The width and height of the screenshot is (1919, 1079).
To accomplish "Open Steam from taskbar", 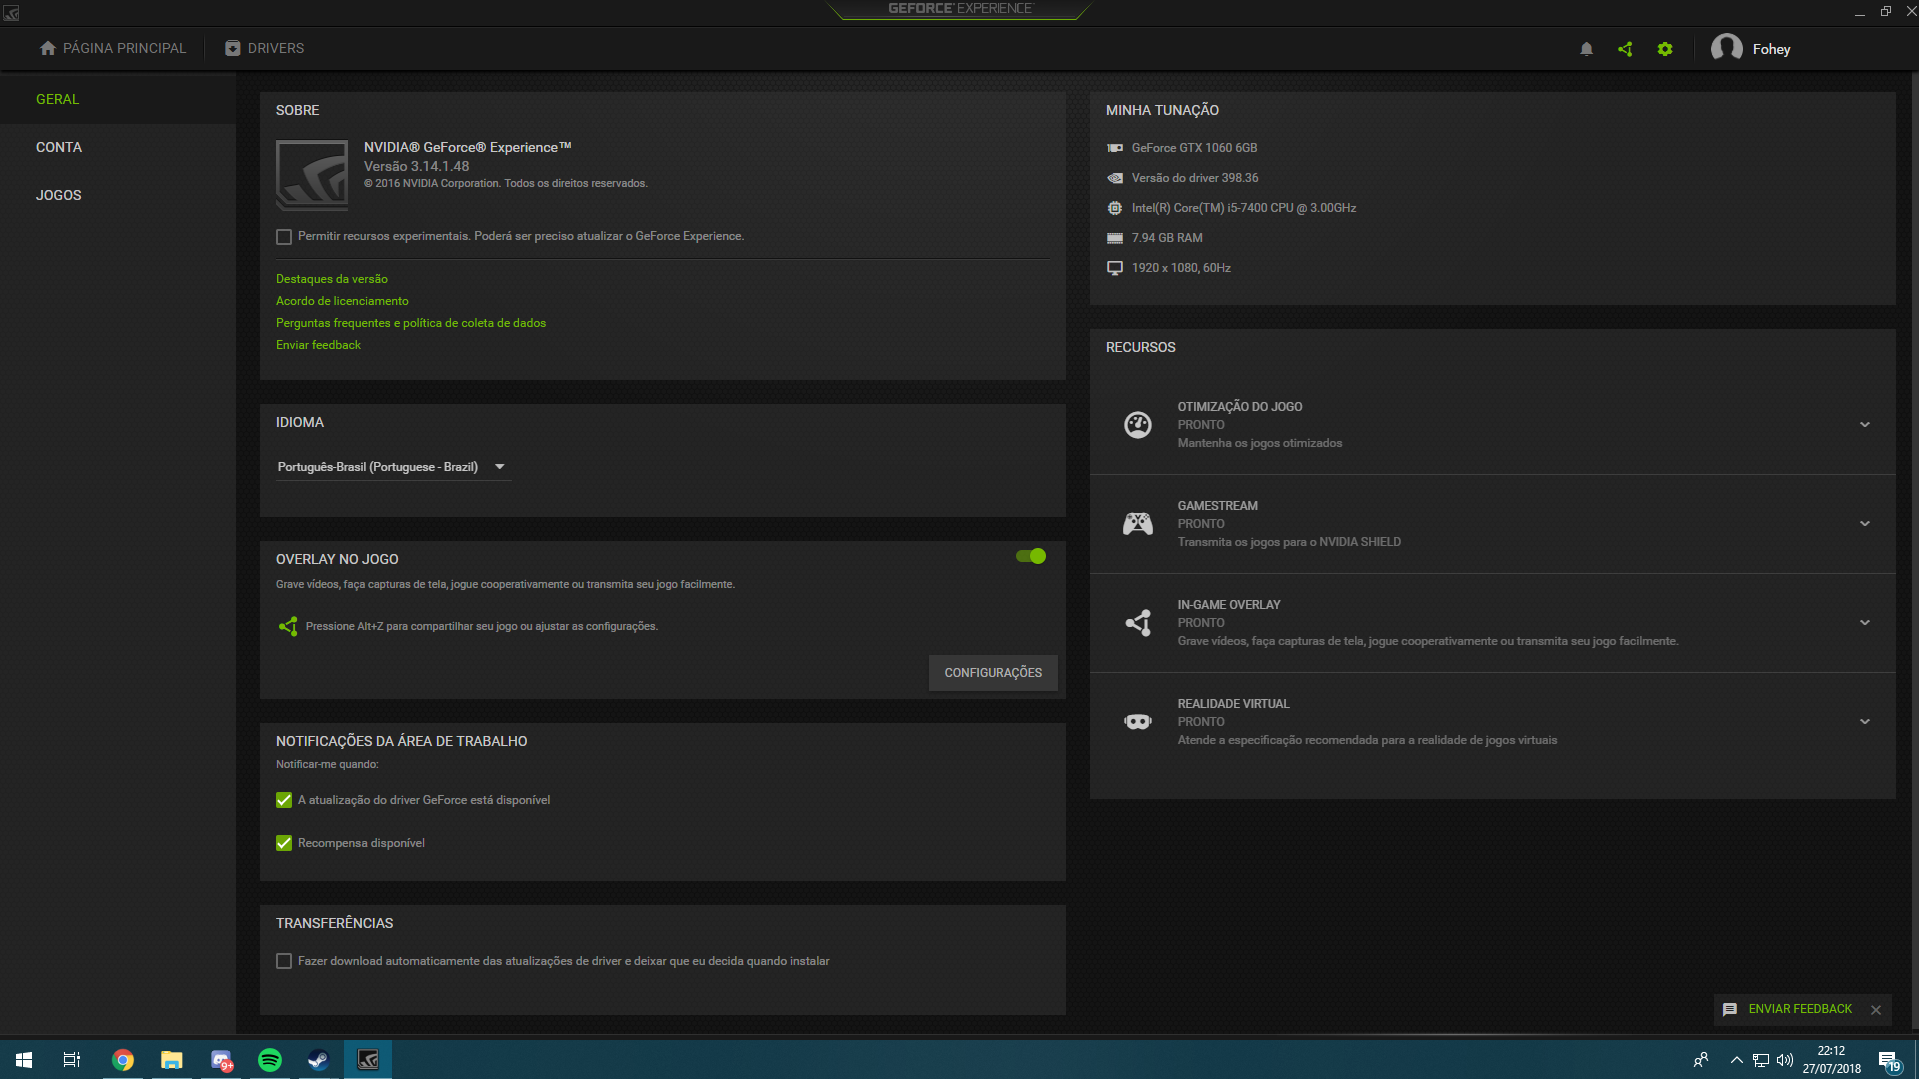I will coord(318,1060).
